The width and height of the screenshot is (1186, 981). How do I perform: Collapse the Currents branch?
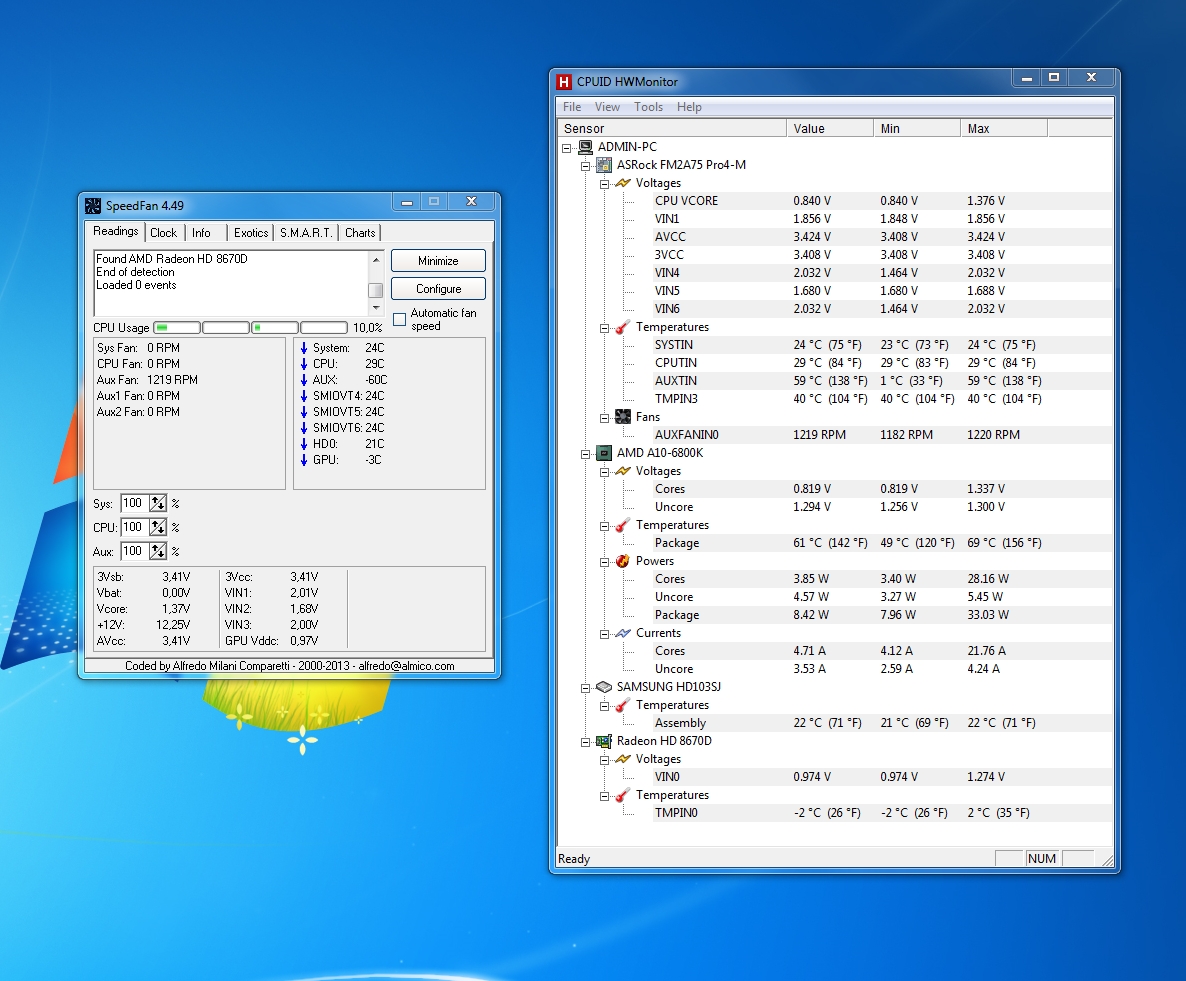tap(604, 634)
